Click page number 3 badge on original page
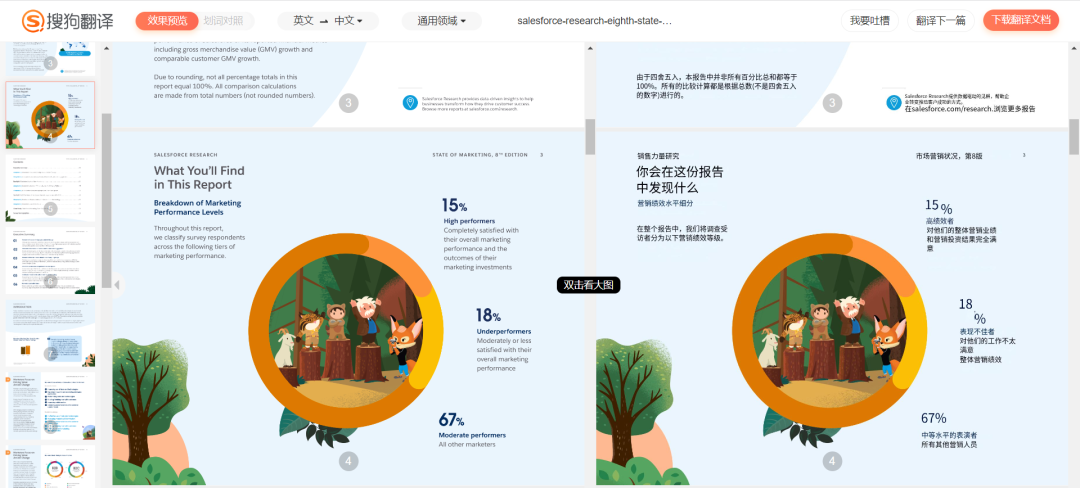This screenshot has width=1080, height=488. (349, 103)
